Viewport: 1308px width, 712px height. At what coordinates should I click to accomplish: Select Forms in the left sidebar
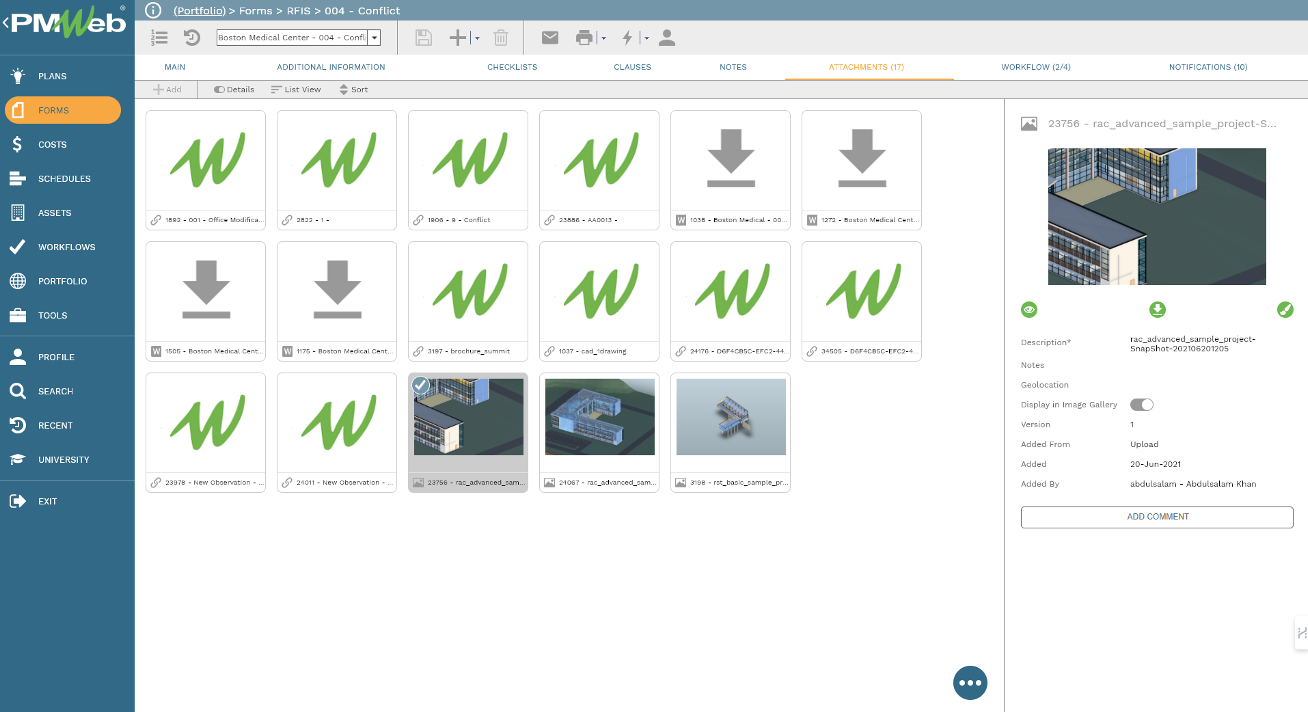tap(63, 110)
